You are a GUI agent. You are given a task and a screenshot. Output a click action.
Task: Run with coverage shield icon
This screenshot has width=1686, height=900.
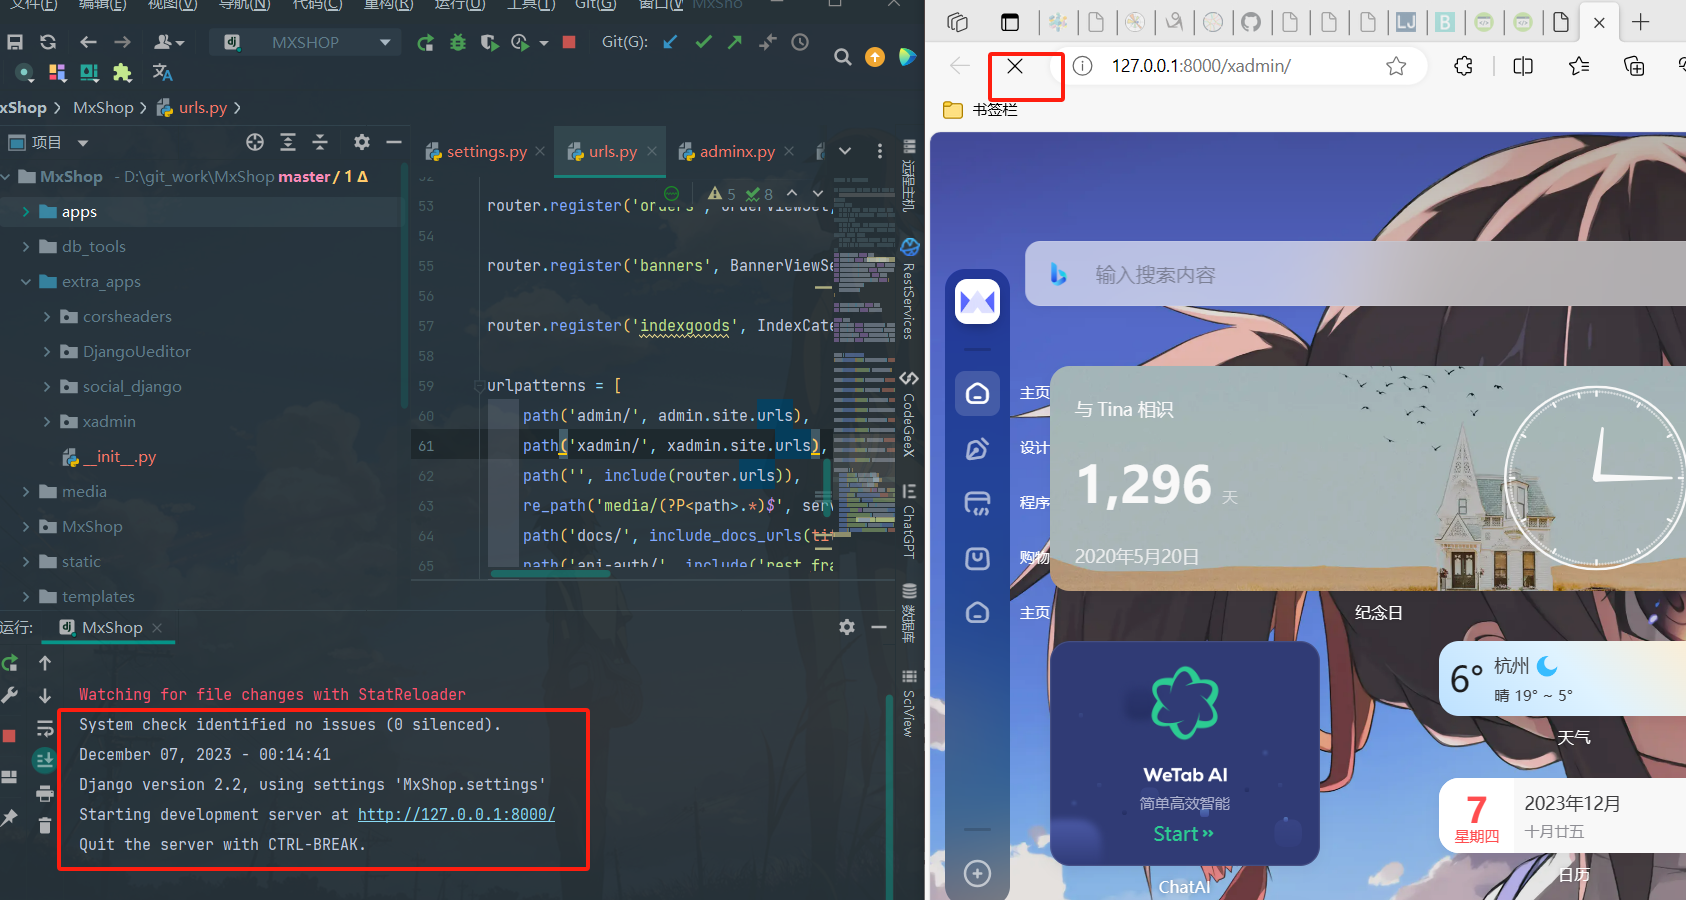(489, 42)
